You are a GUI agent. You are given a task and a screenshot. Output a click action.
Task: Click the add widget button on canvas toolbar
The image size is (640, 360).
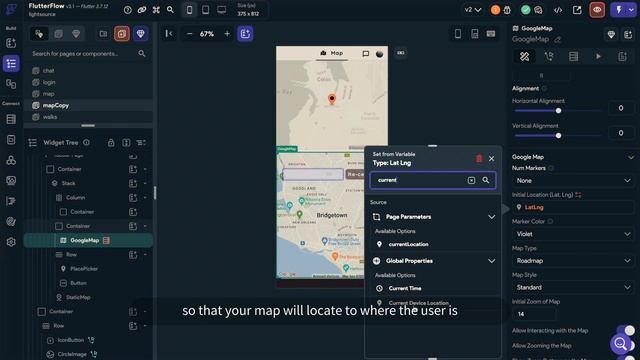tap(245, 34)
